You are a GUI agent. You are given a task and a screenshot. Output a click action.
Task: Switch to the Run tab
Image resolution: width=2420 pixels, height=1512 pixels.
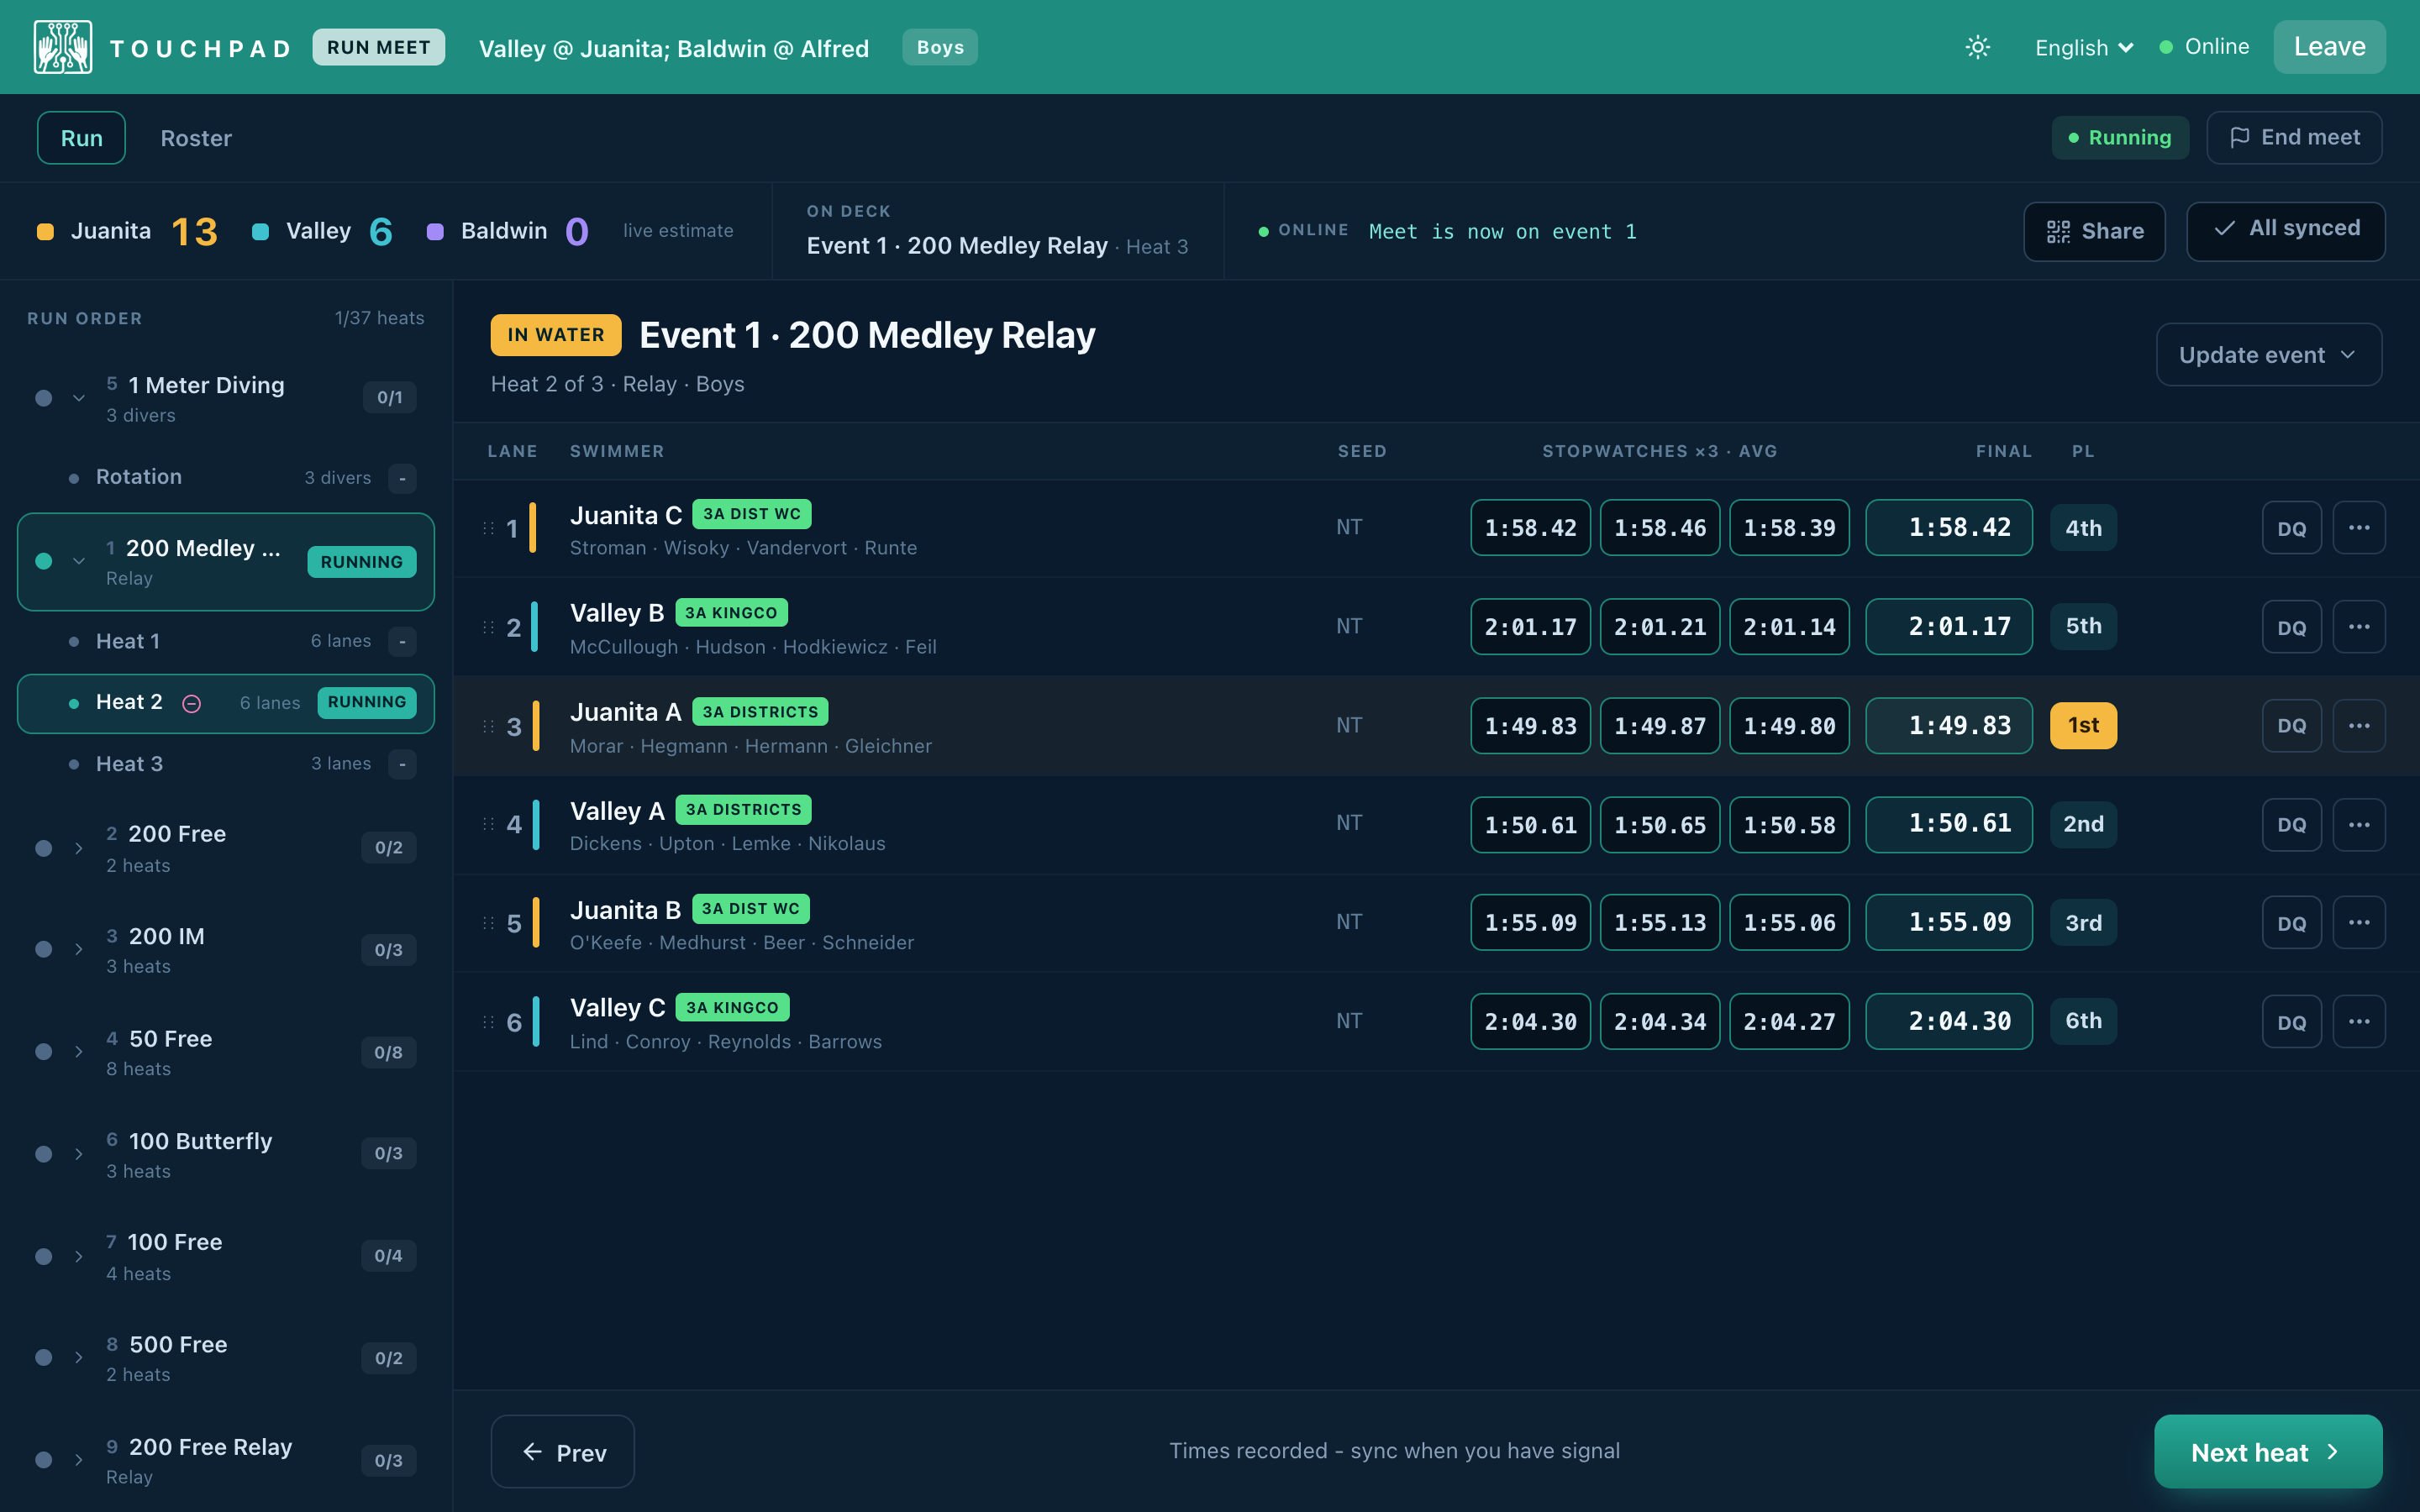(x=81, y=138)
